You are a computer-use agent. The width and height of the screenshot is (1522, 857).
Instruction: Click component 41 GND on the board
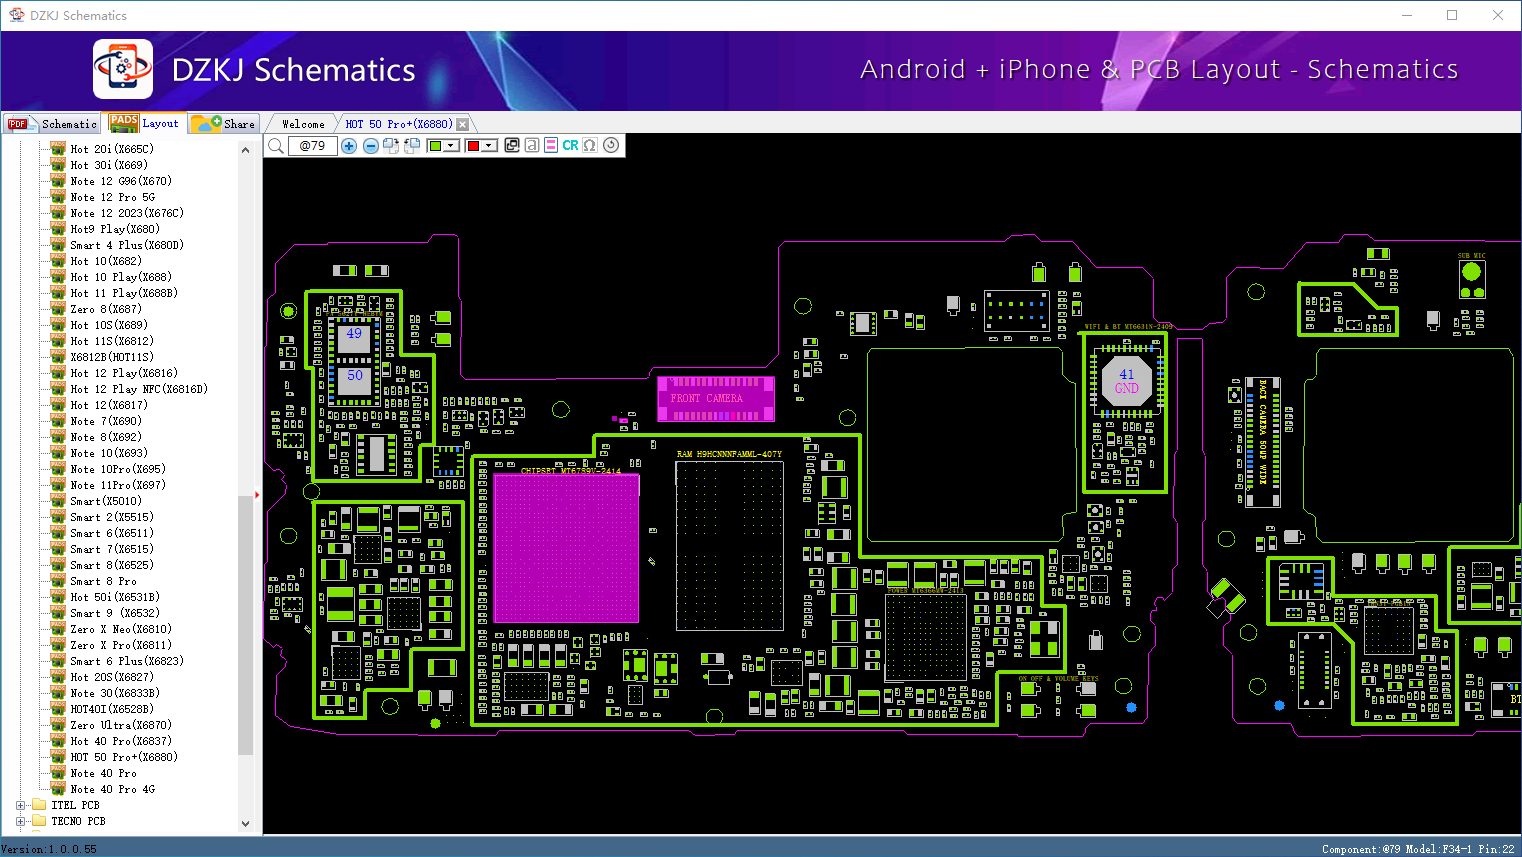click(1127, 381)
